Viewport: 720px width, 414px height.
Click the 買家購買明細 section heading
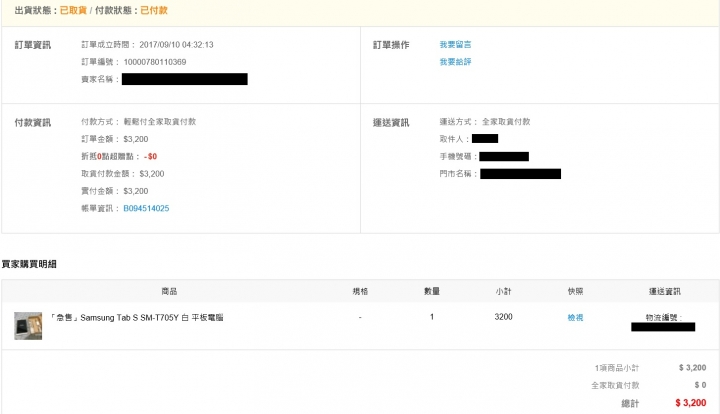click(x=29, y=264)
